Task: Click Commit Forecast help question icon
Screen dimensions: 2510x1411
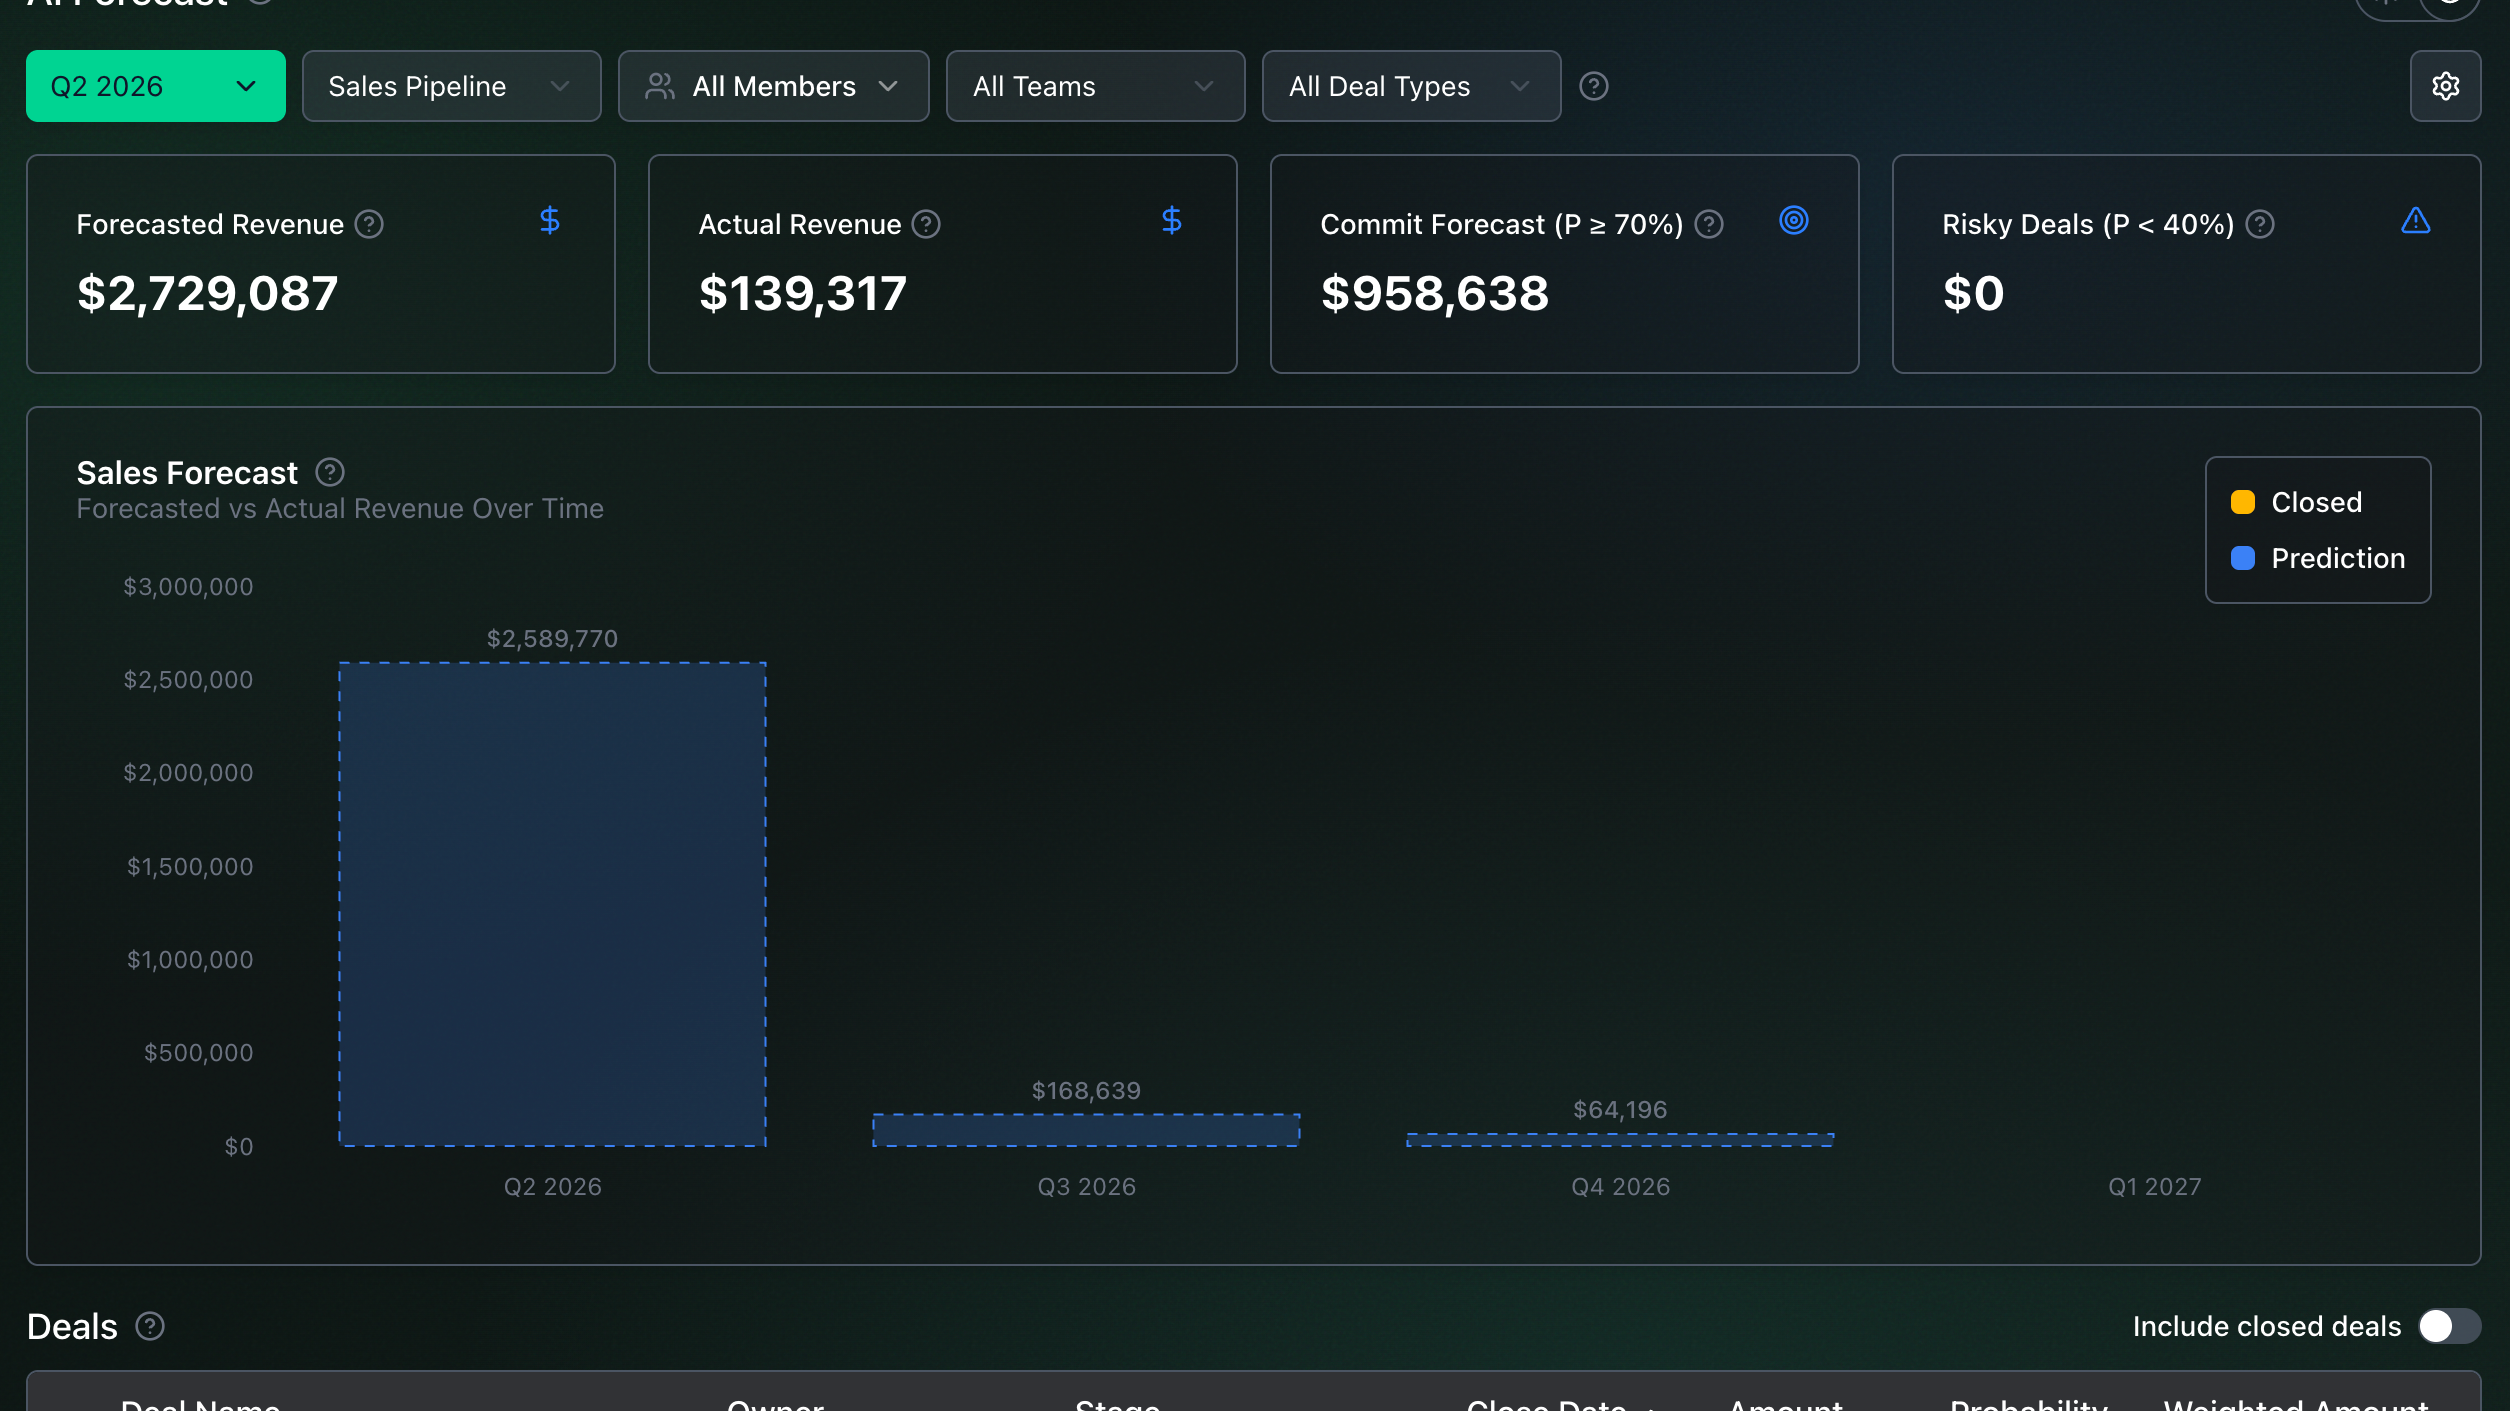Action: tap(1709, 224)
